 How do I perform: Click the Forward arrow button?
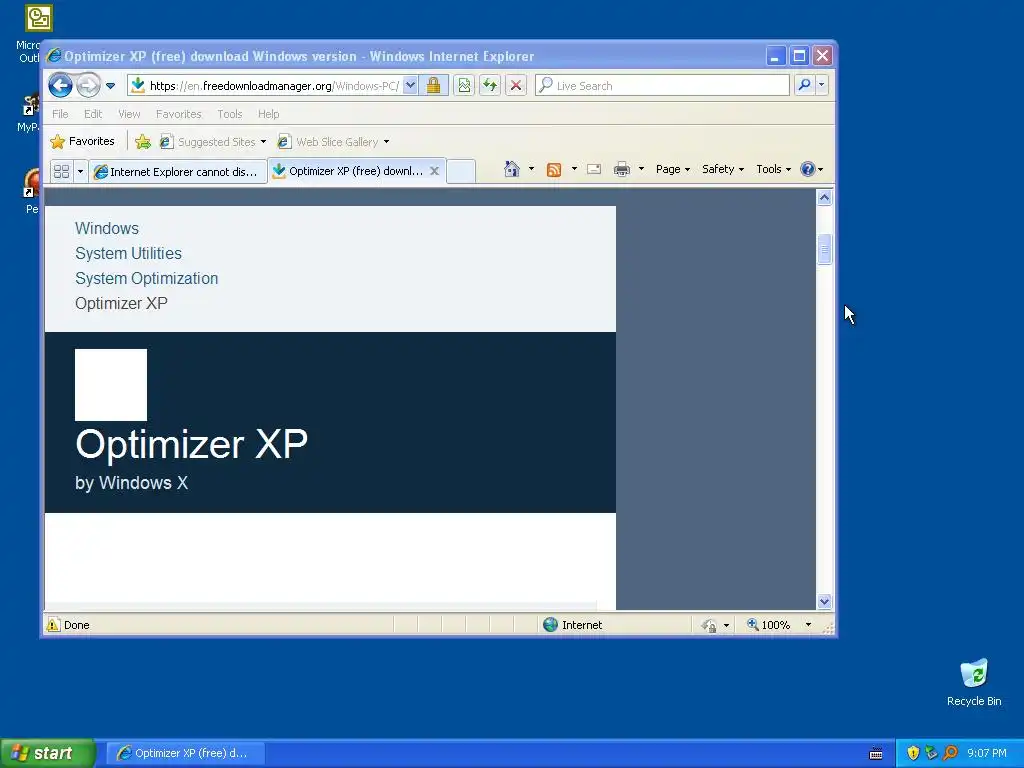click(x=88, y=85)
